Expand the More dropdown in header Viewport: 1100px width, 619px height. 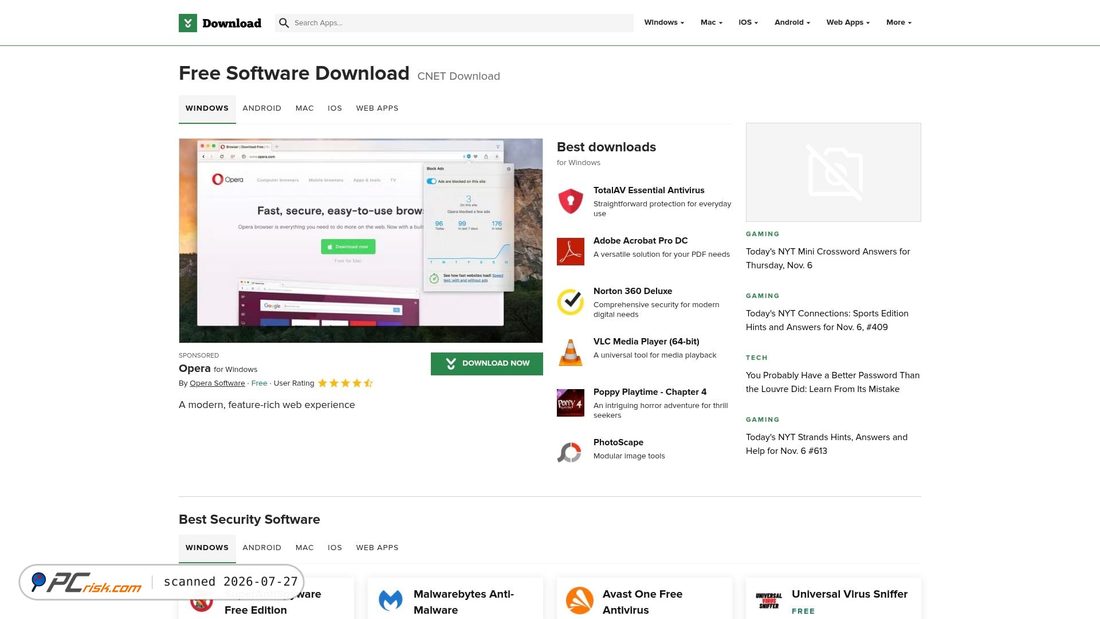tap(899, 22)
